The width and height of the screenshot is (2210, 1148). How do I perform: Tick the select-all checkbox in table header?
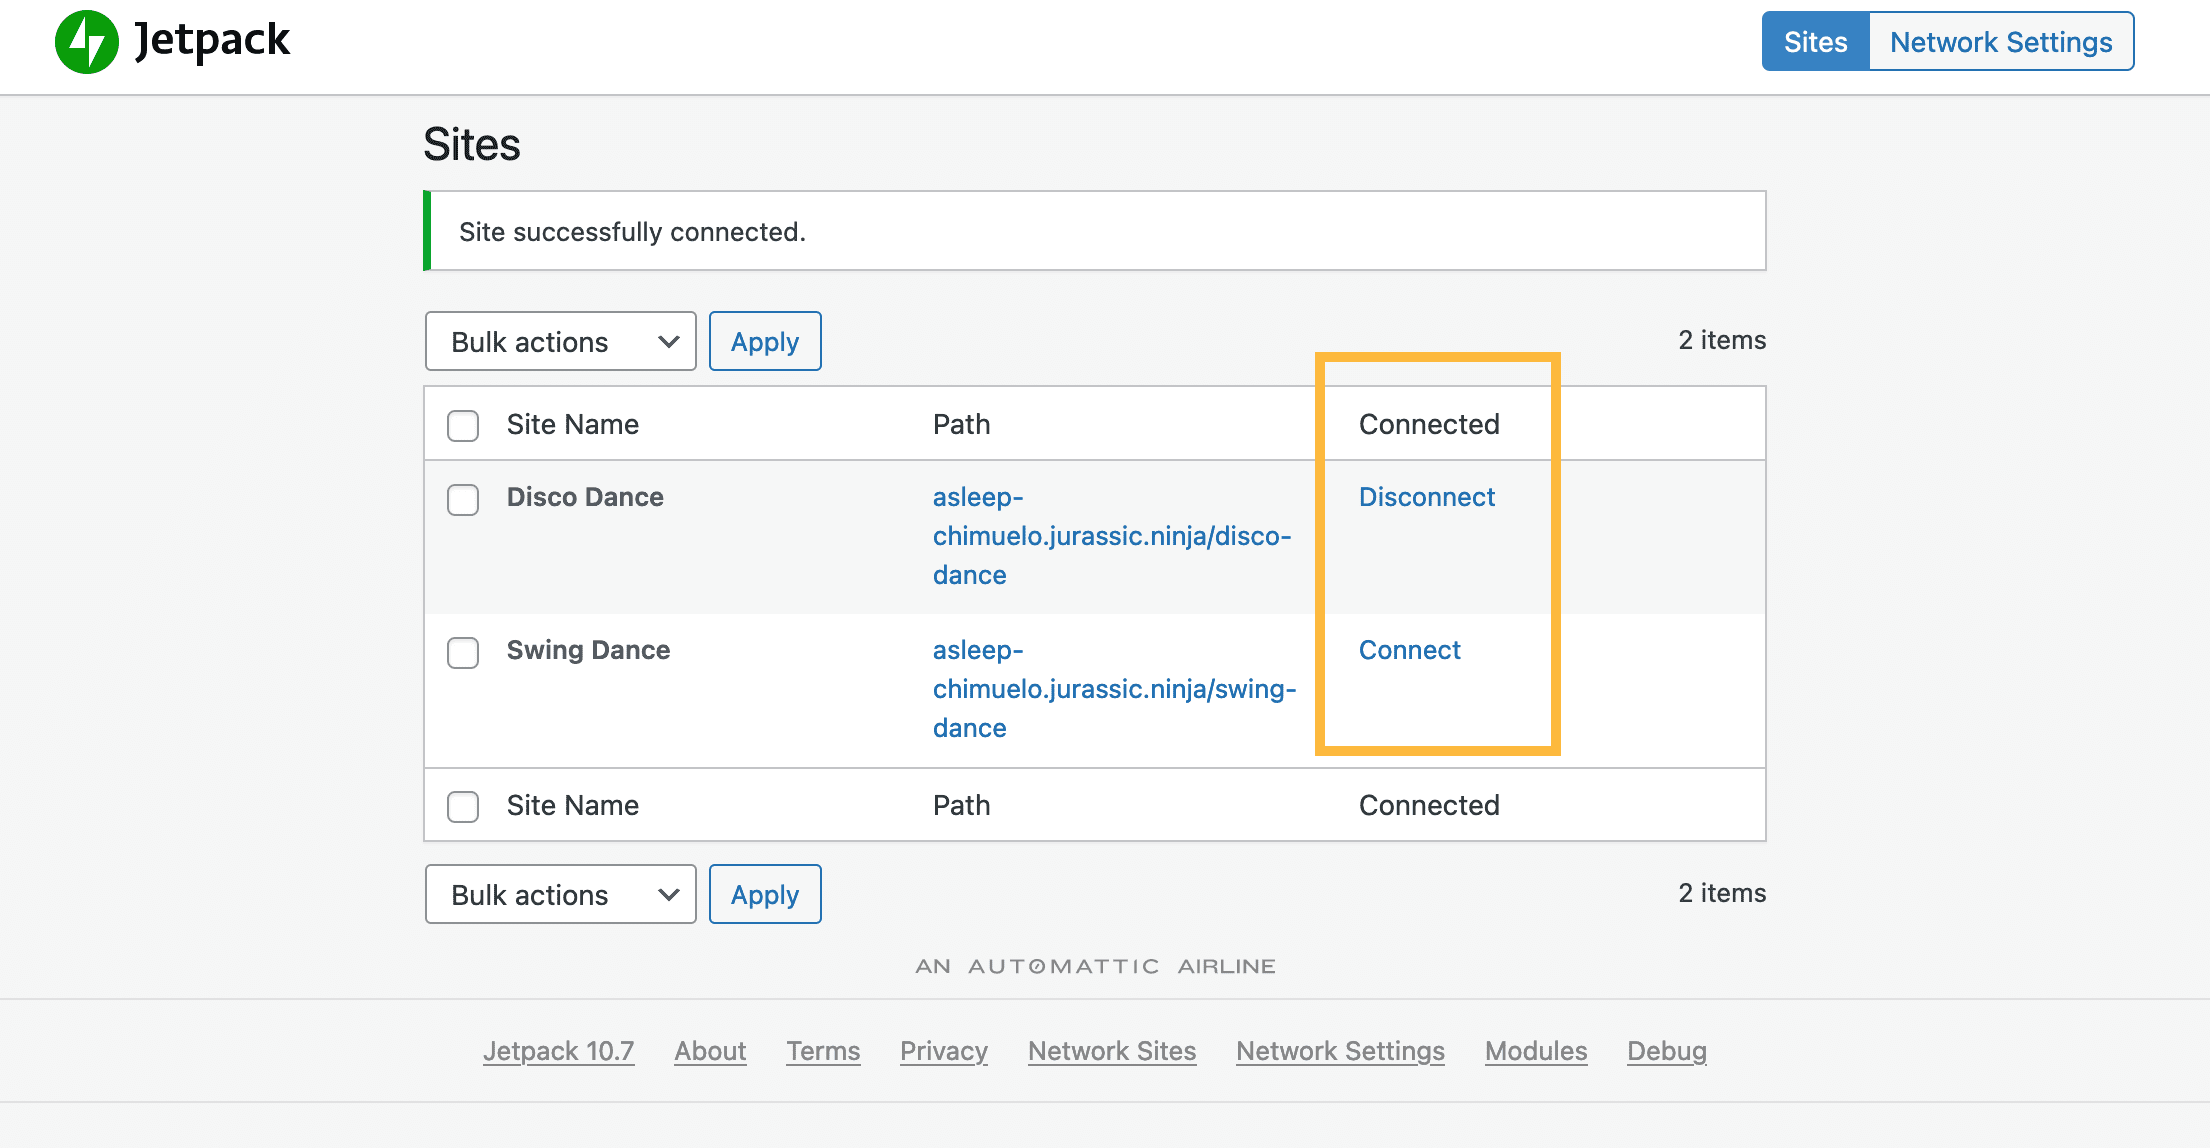463,425
